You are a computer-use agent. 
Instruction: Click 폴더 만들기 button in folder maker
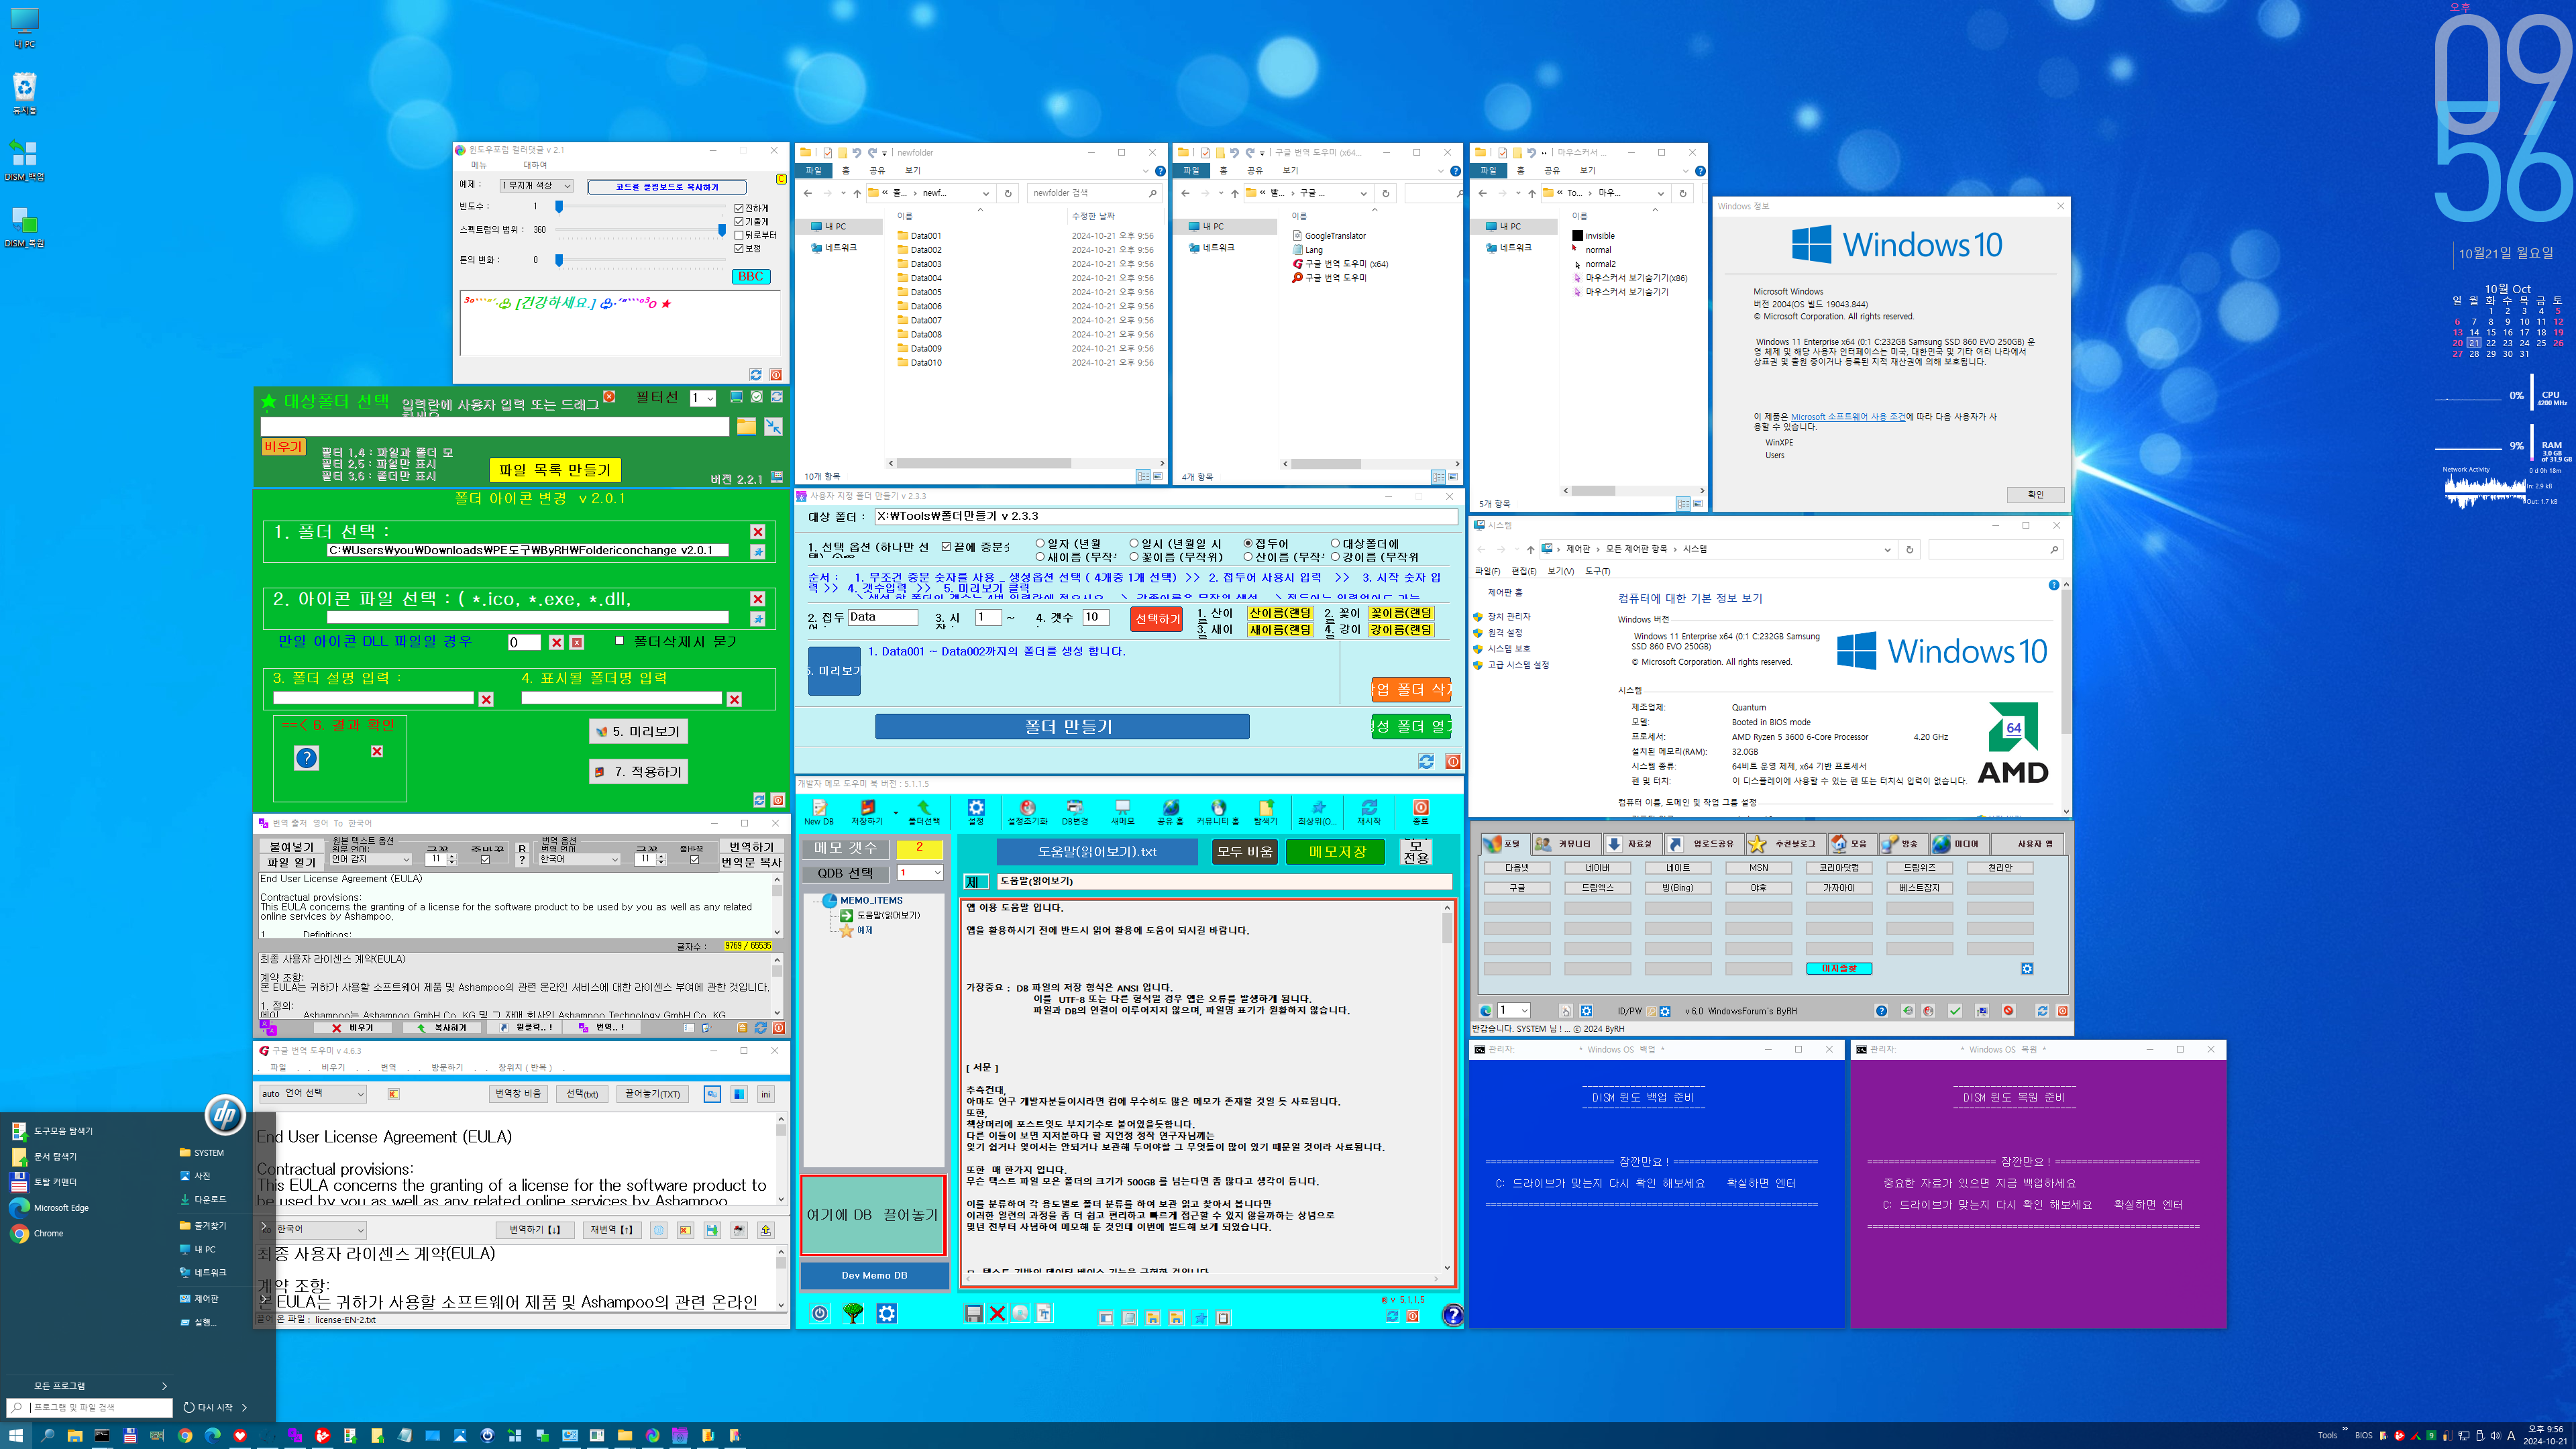(1062, 727)
